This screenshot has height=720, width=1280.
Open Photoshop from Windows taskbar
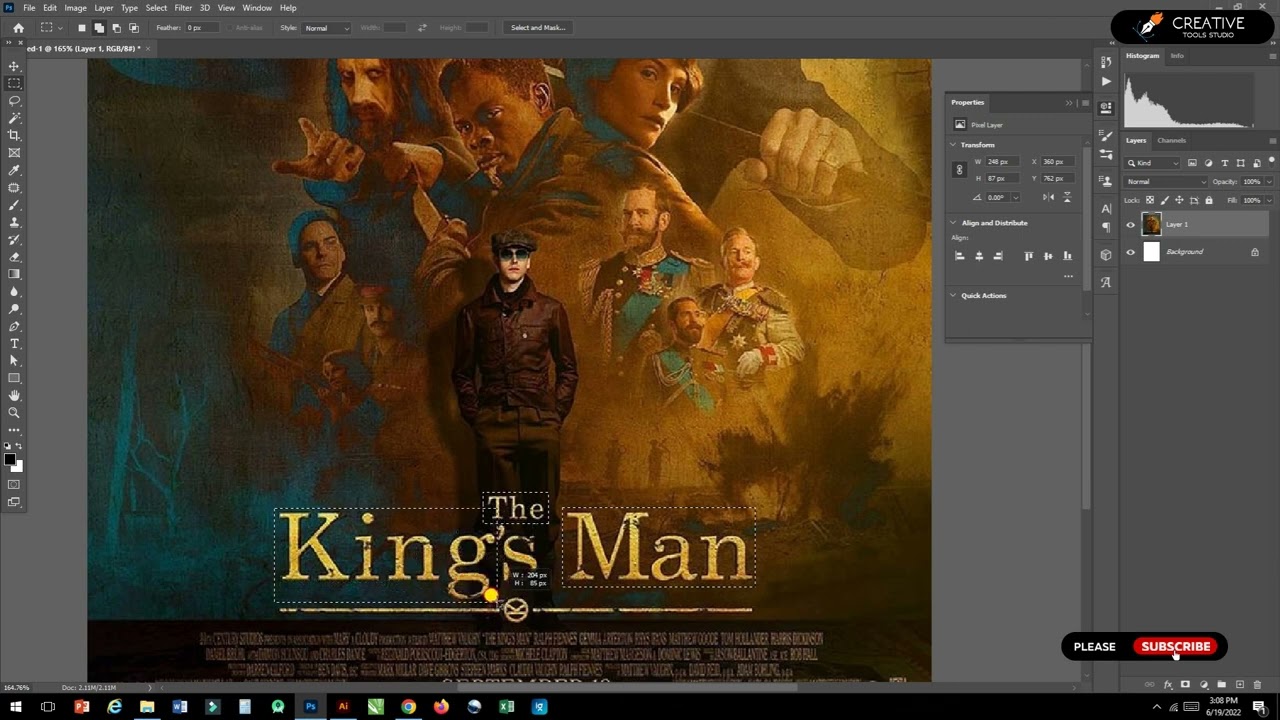[x=310, y=707]
